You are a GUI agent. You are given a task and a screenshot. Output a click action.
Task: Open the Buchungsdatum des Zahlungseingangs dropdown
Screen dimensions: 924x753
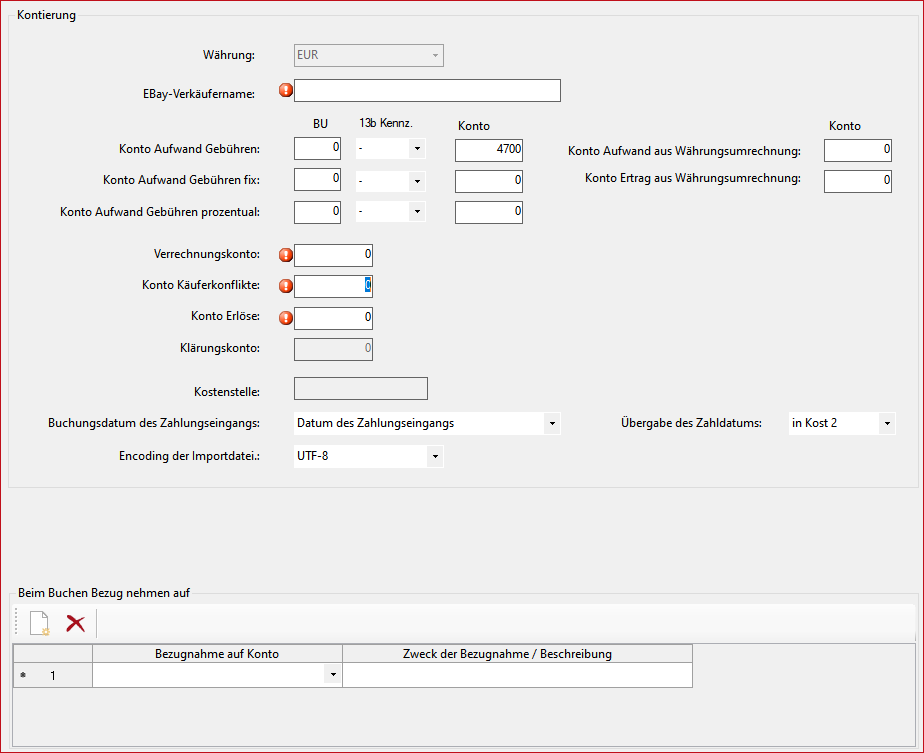[x=551, y=424]
